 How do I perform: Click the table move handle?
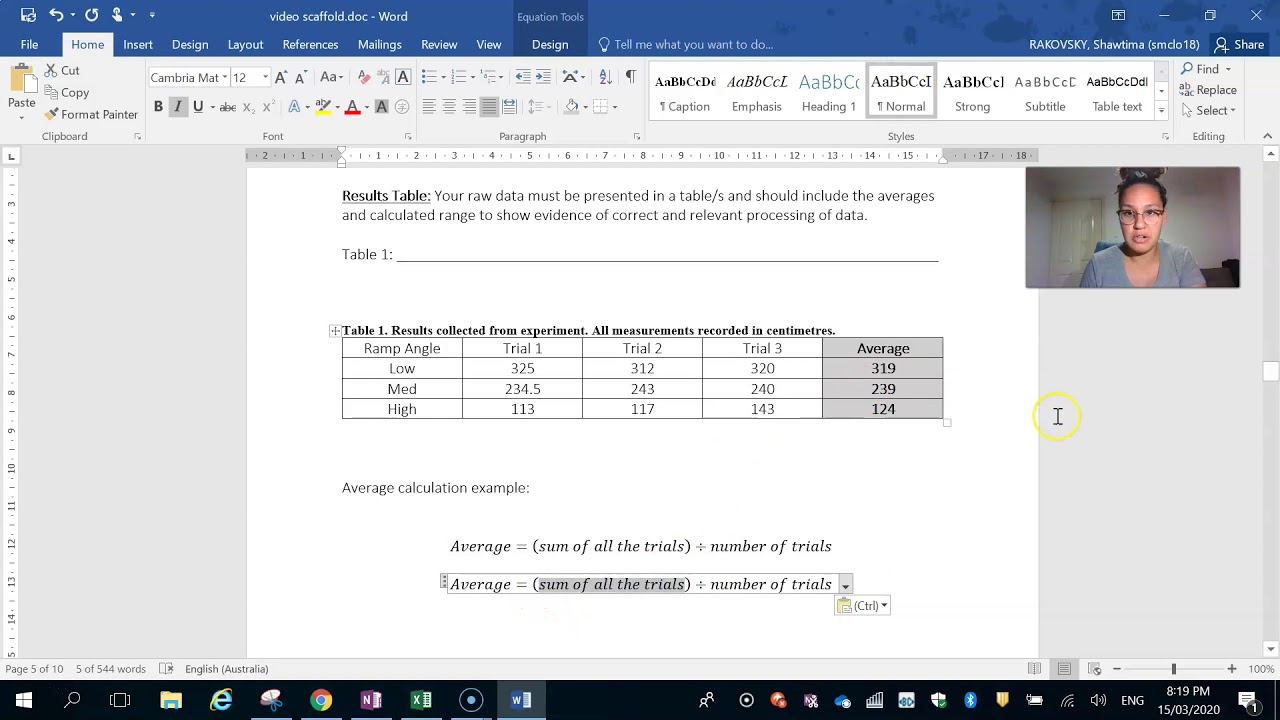click(x=335, y=331)
